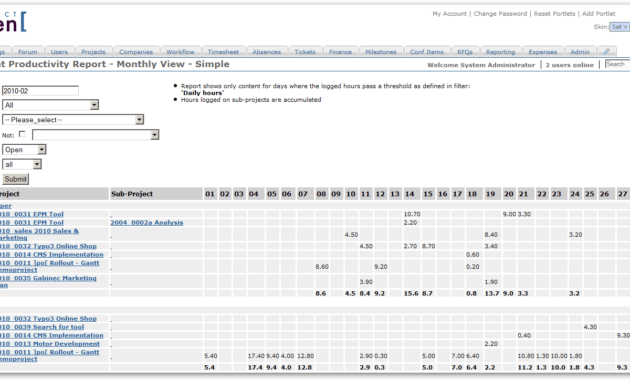Open the Milestones tab
This screenshot has height=380, width=630.
tap(381, 51)
